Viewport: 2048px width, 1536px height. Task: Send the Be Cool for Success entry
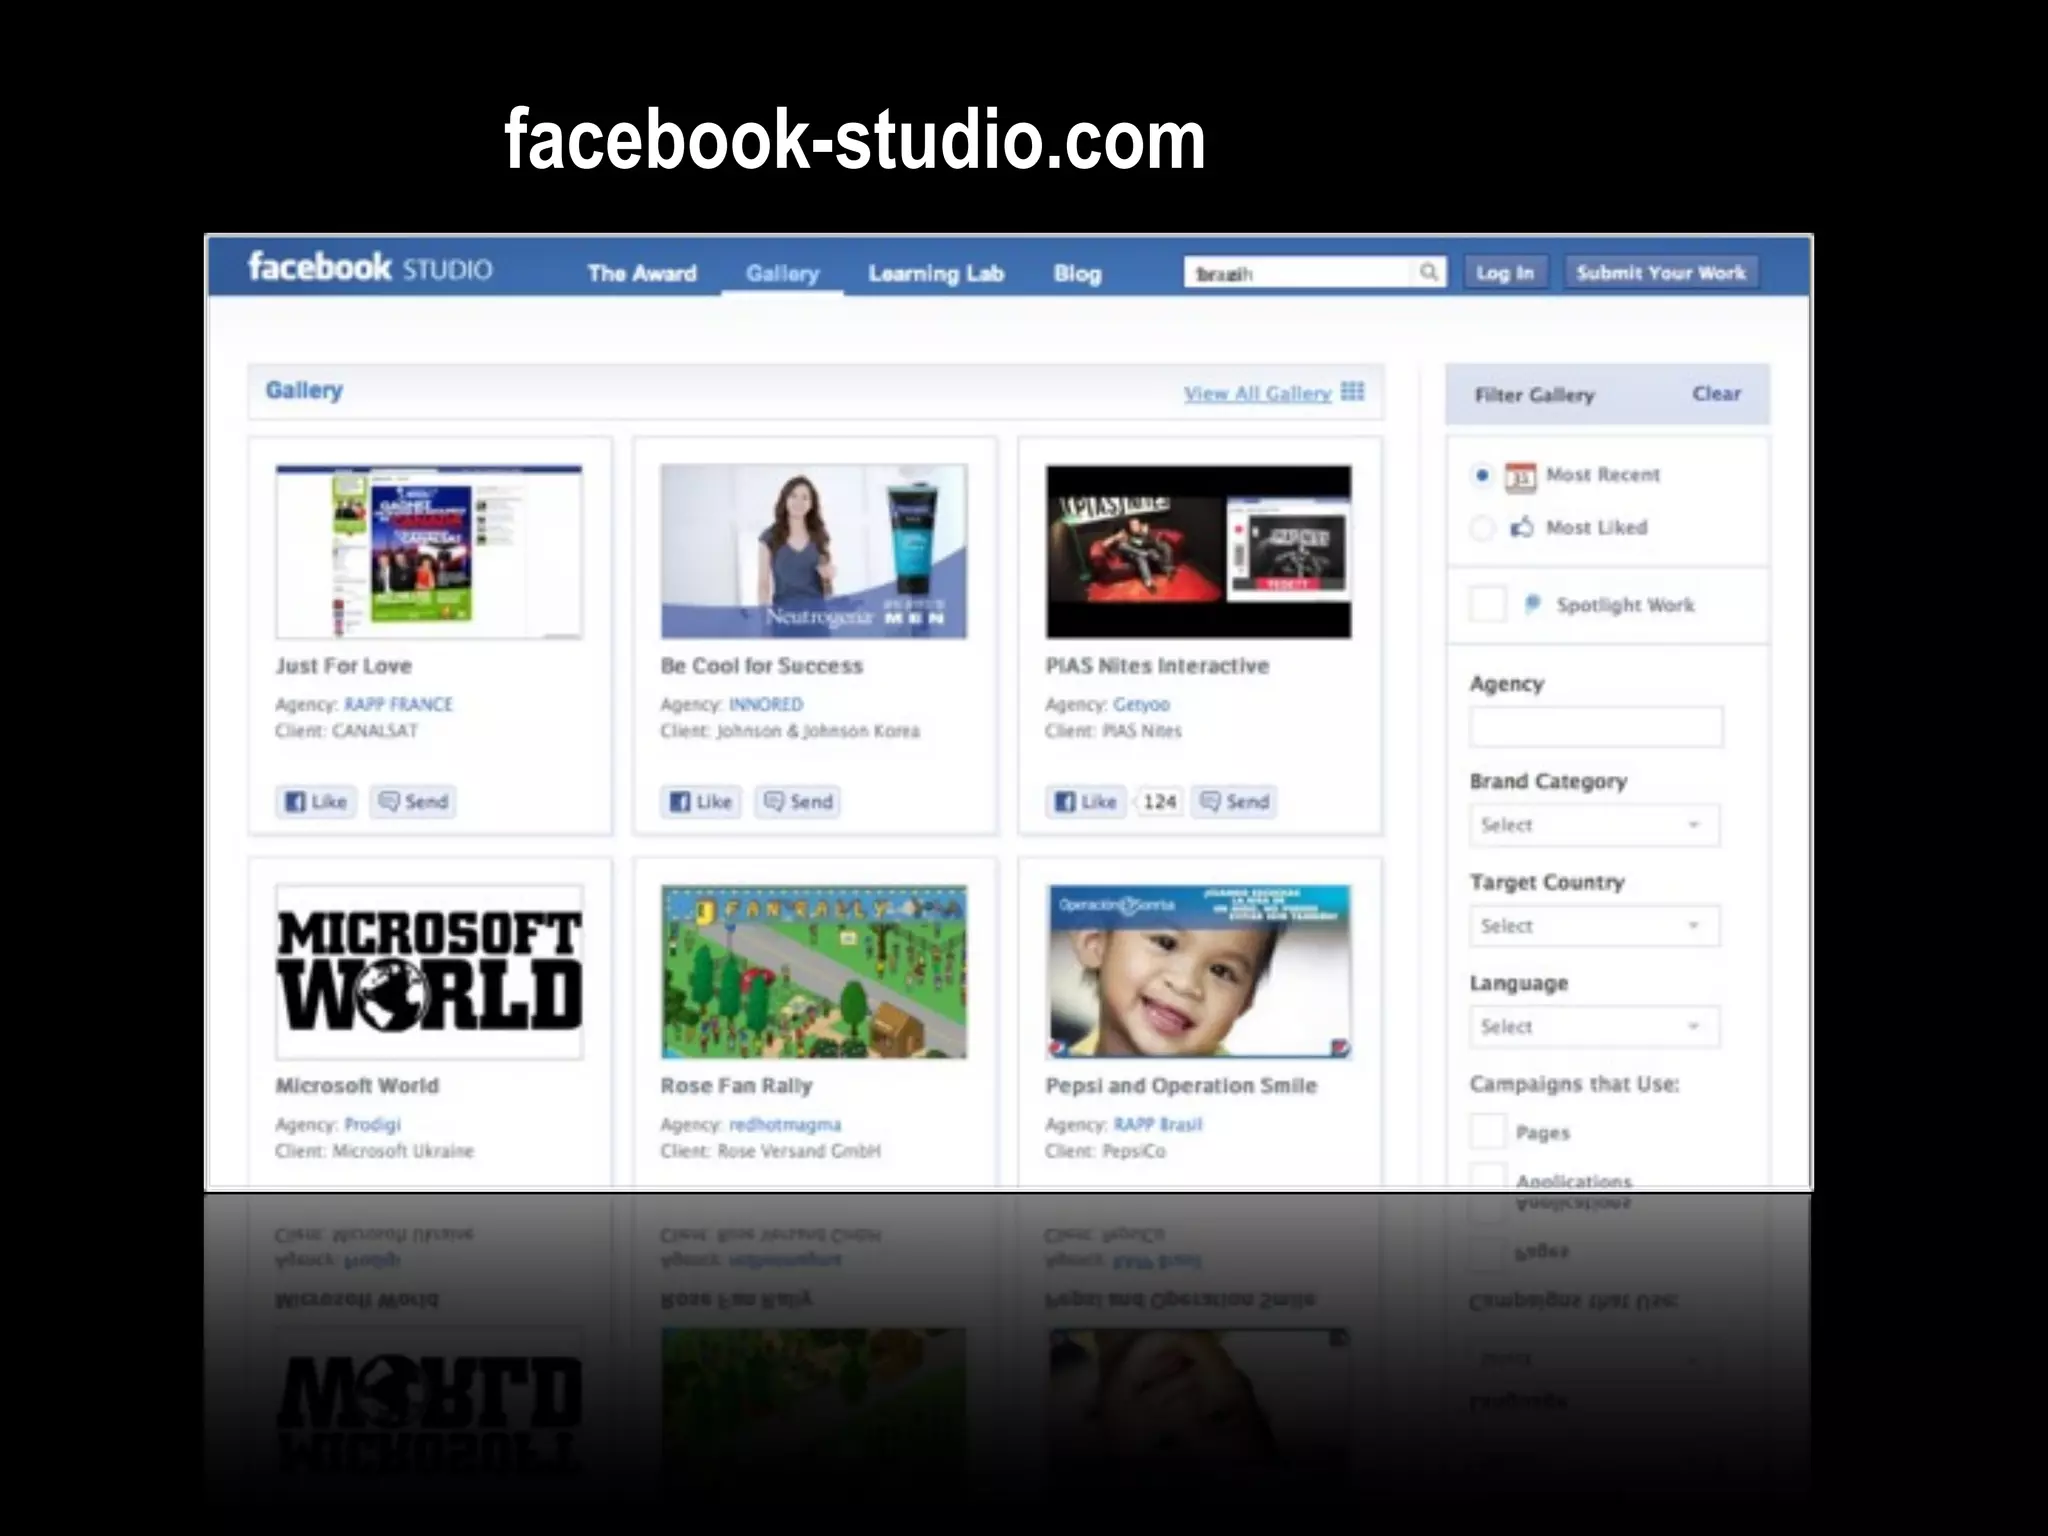click(798, 802)
